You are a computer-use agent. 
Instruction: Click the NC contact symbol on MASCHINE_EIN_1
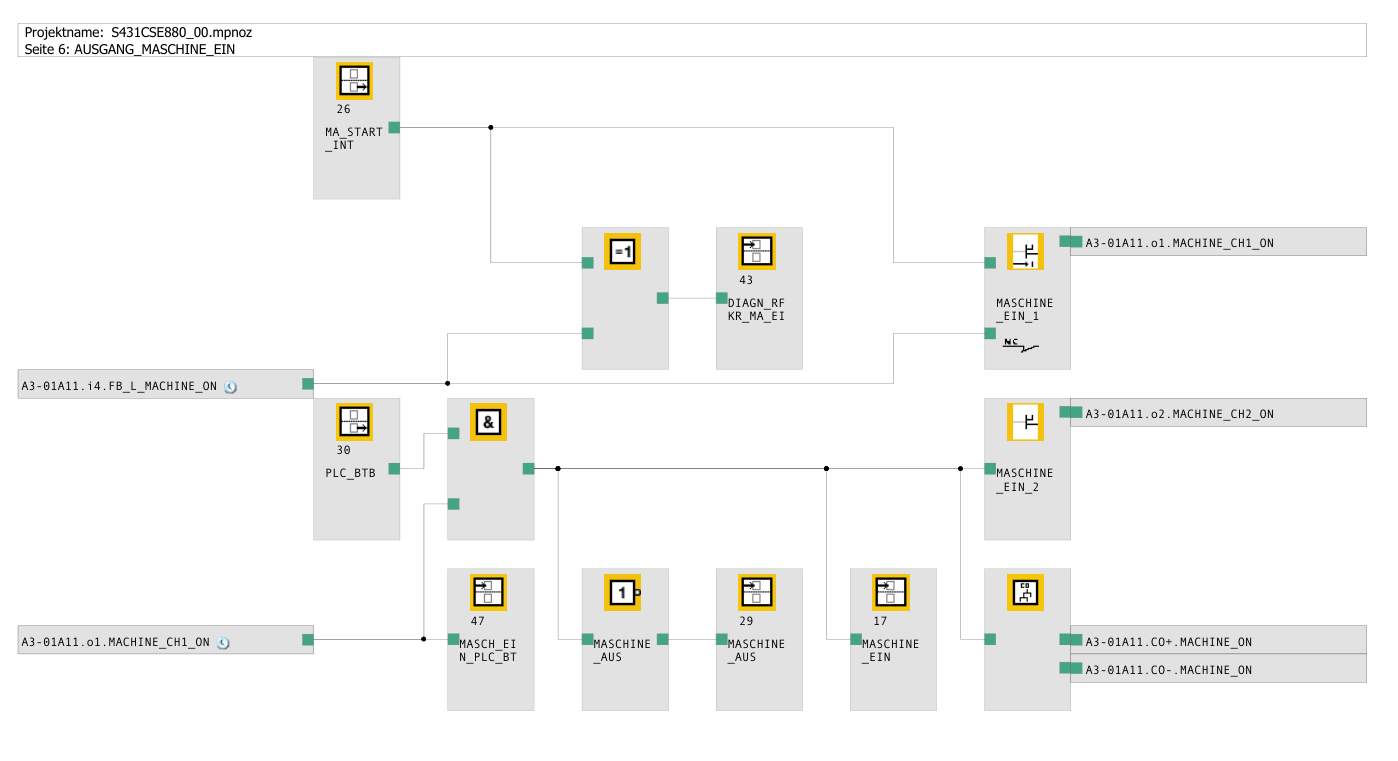1020,346
